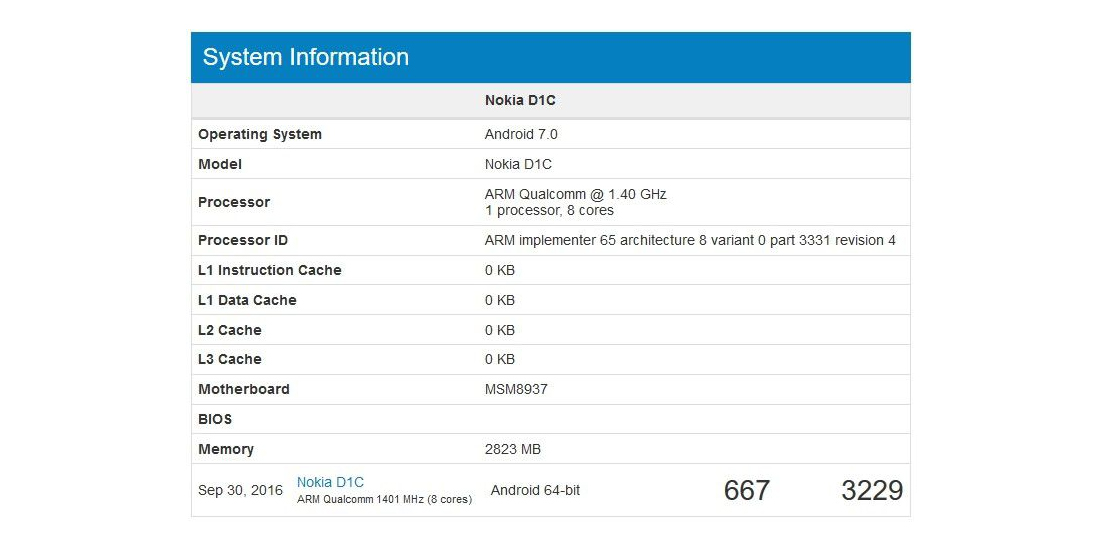Select the Processor ID label

[x=243, y=240]
